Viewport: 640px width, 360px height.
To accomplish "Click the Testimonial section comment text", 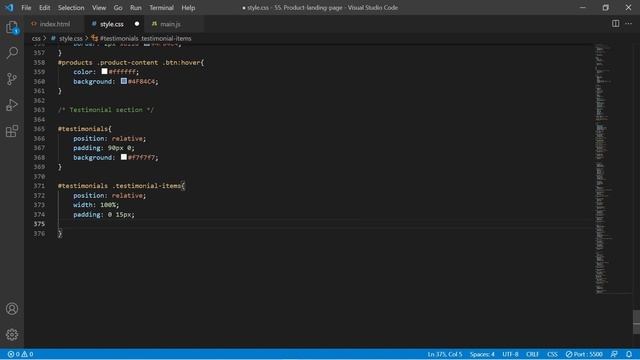I will click(x=106, y=110).
